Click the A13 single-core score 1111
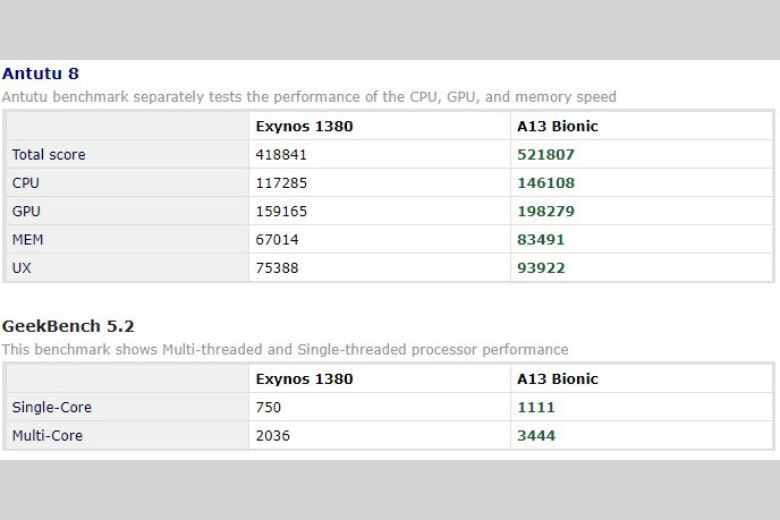This screenshot has height=520, width=780. (x=536, y=408)
